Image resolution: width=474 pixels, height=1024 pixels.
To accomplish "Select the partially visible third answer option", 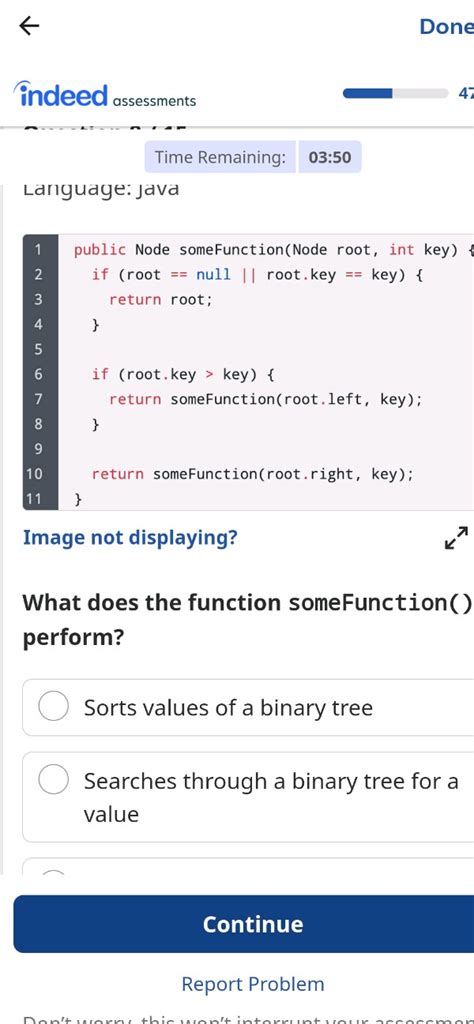I will click(248, 867).
